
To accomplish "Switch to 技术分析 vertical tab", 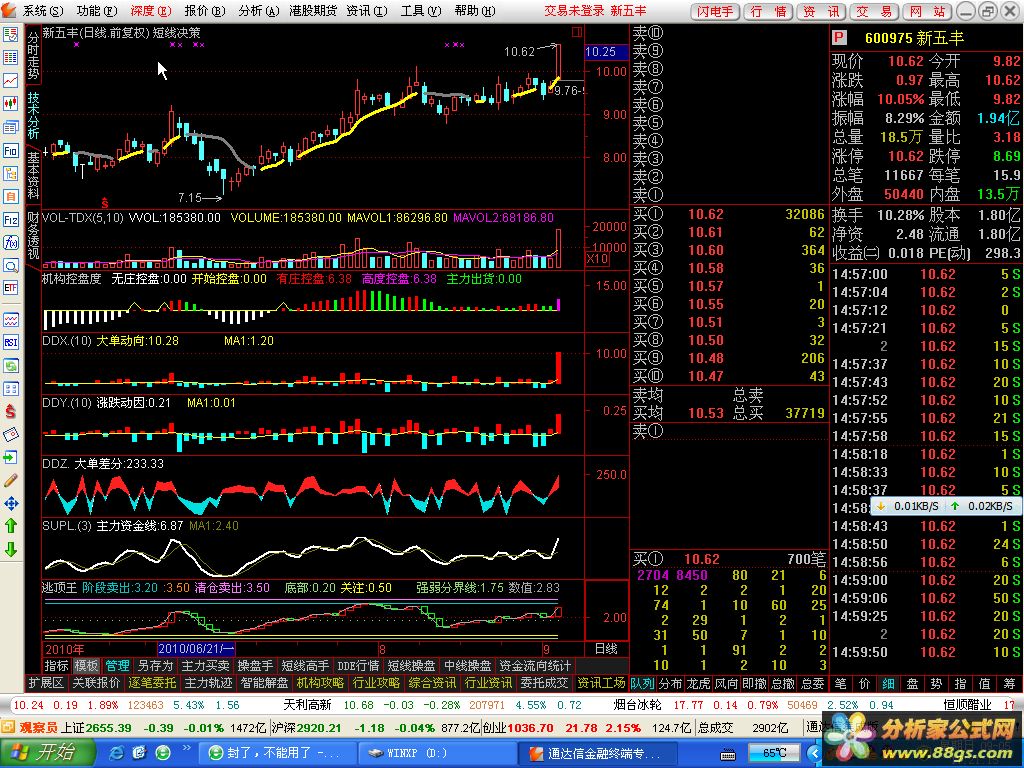I will tap(33, 115).
